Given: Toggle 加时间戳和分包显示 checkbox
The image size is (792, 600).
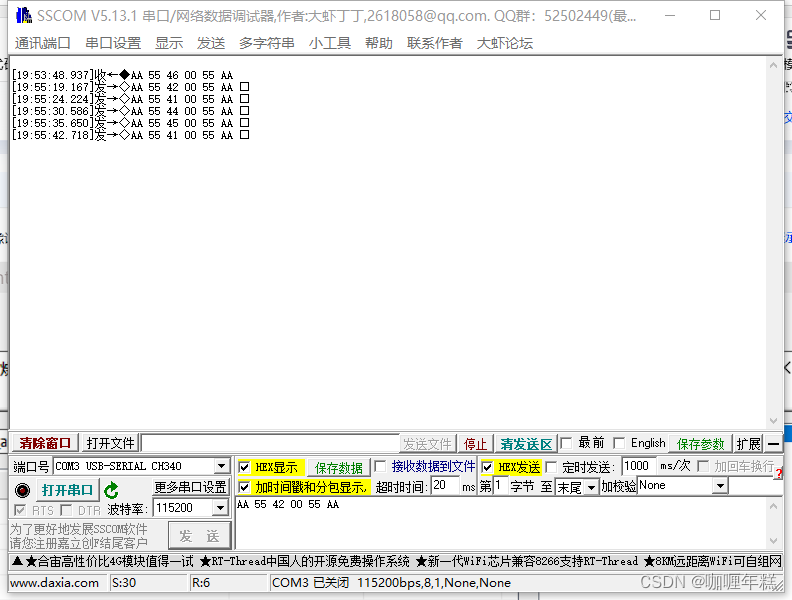Looking at the screenshot, I should coord(244,487).
